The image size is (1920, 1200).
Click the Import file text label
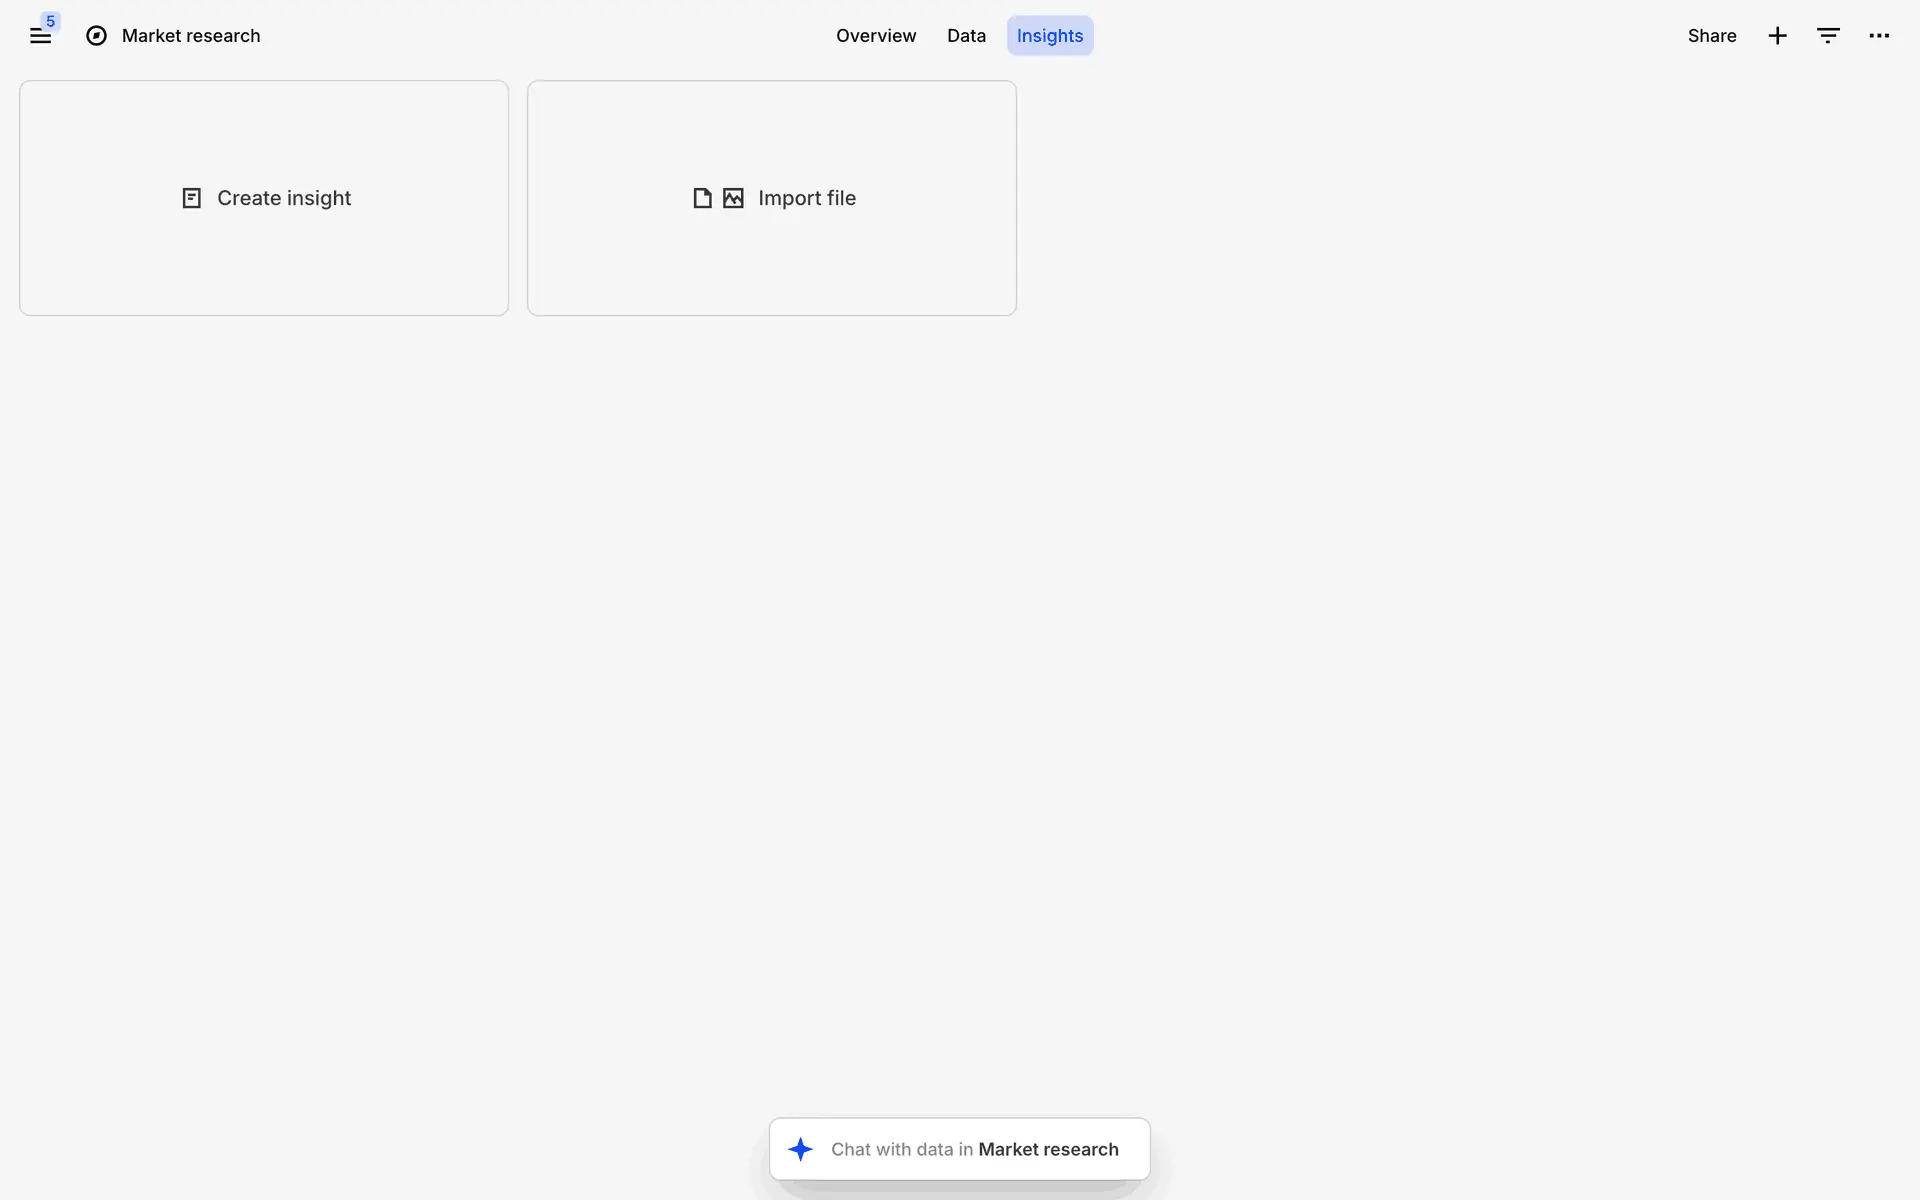[806, 198]
